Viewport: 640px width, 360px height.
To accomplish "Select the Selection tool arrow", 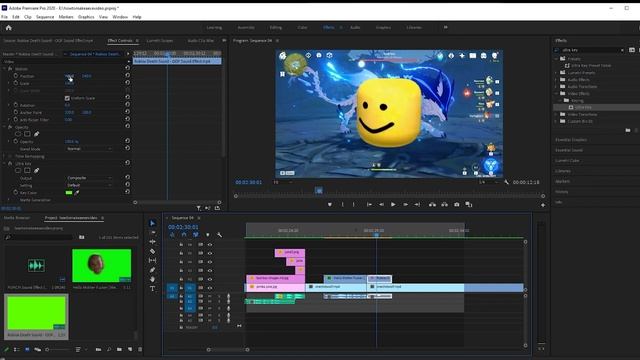I will tap(152, 223).
